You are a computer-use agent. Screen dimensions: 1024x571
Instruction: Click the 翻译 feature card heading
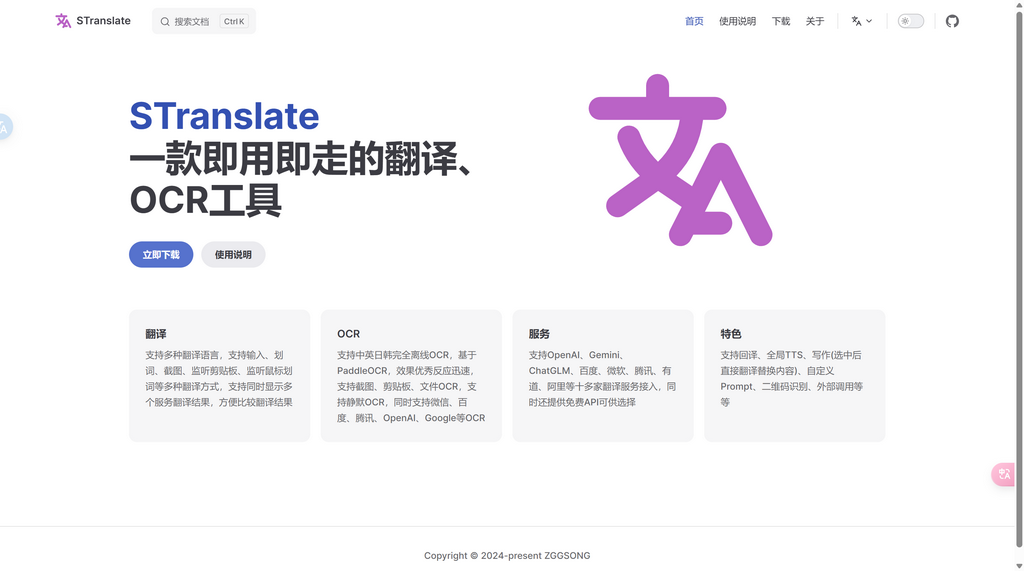coord(155,334)
